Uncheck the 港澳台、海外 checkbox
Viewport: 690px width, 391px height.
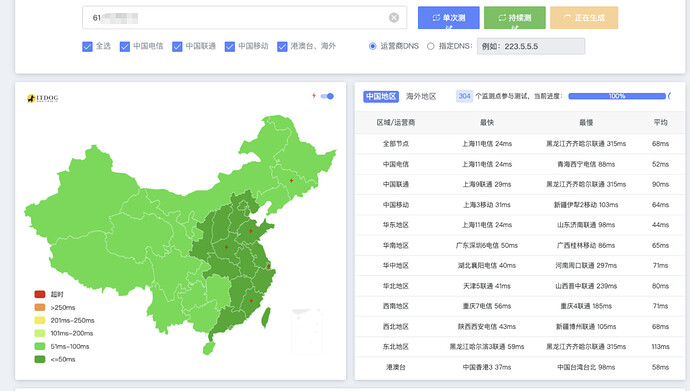[x=282, y=46]
